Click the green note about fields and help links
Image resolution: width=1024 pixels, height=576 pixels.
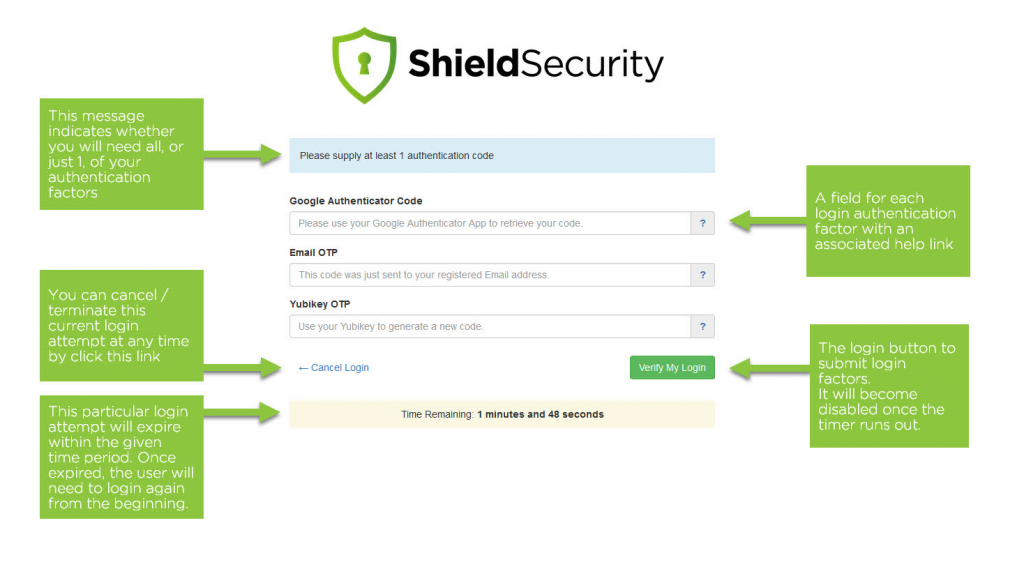888,221
